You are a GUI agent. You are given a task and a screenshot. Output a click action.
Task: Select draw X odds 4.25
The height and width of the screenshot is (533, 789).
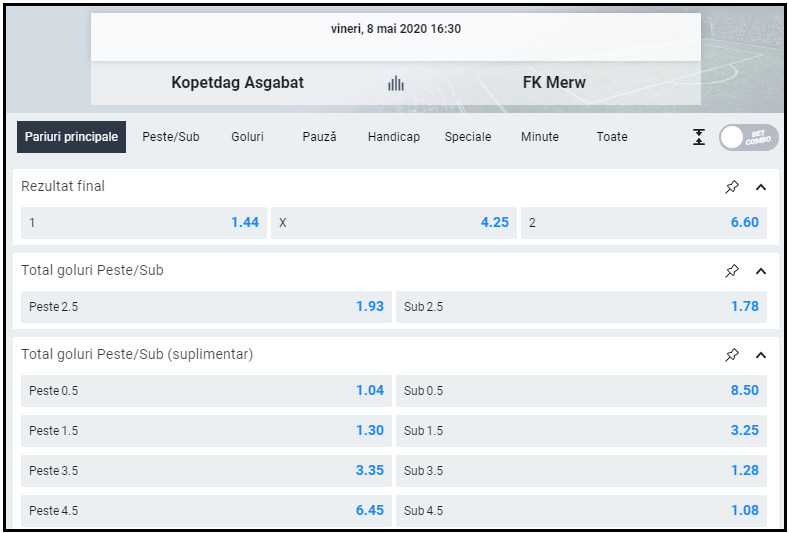[x=394, y=223]
